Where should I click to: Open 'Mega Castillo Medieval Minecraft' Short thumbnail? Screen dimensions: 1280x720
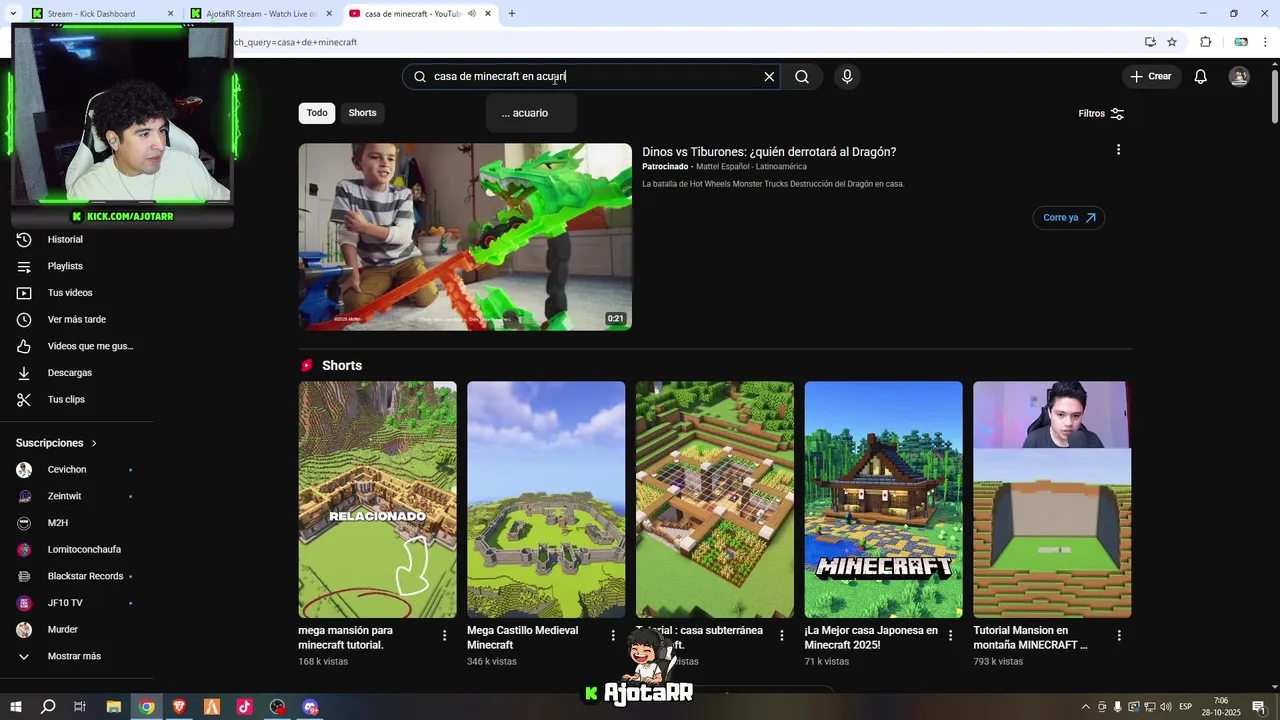coord(546,499)
